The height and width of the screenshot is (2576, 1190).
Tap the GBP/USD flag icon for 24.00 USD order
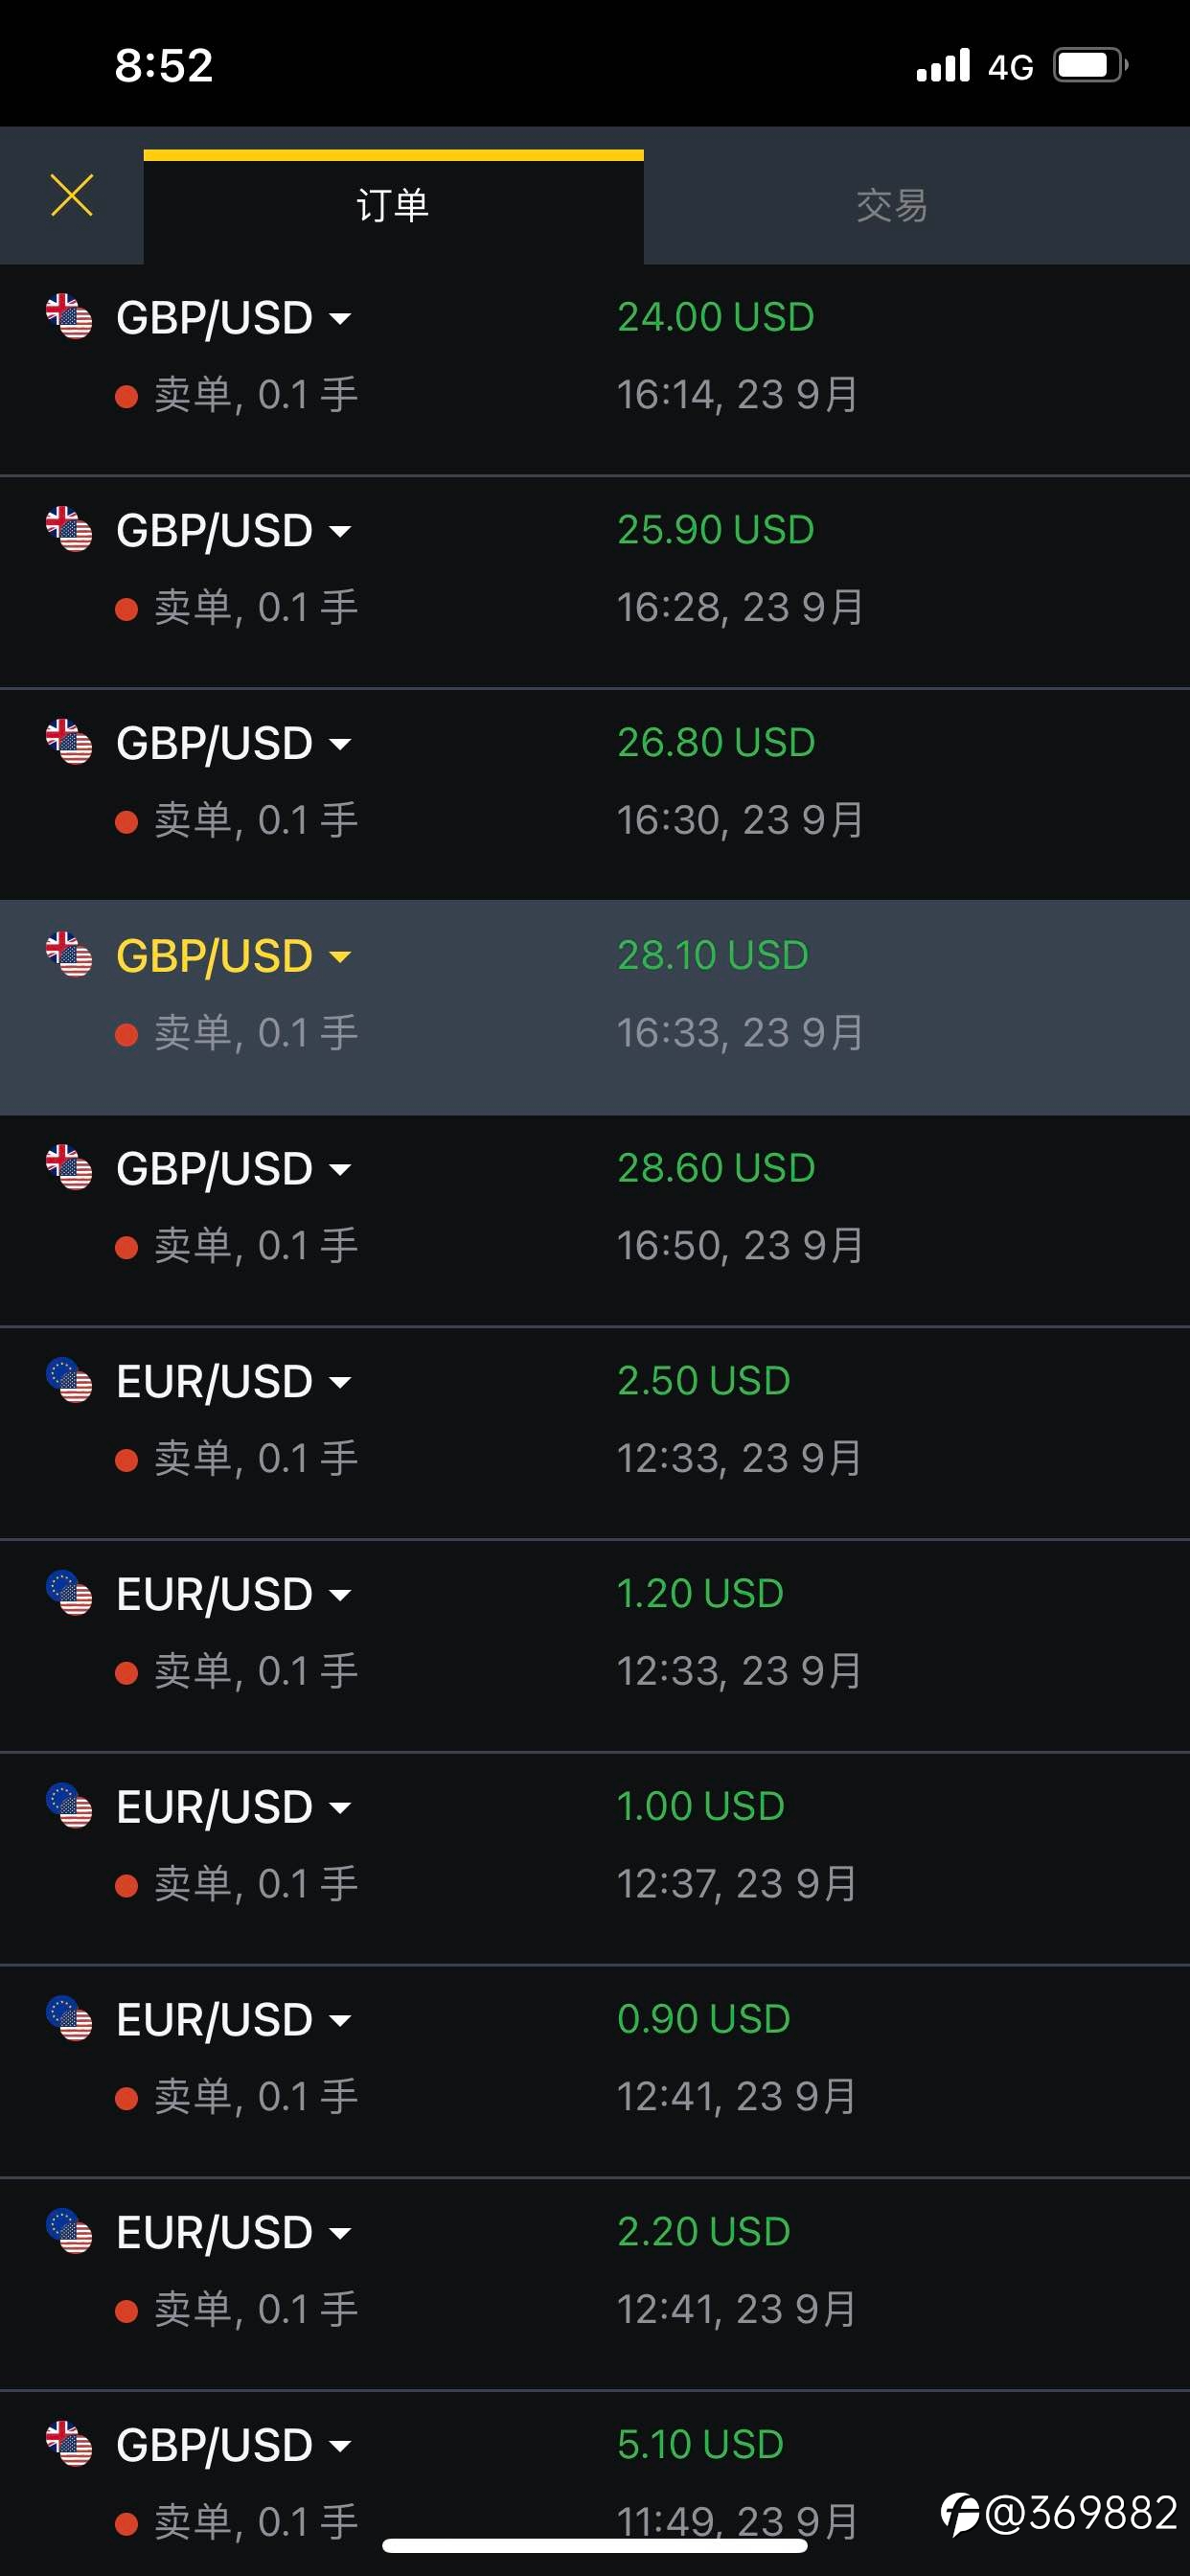pos(69,317)
